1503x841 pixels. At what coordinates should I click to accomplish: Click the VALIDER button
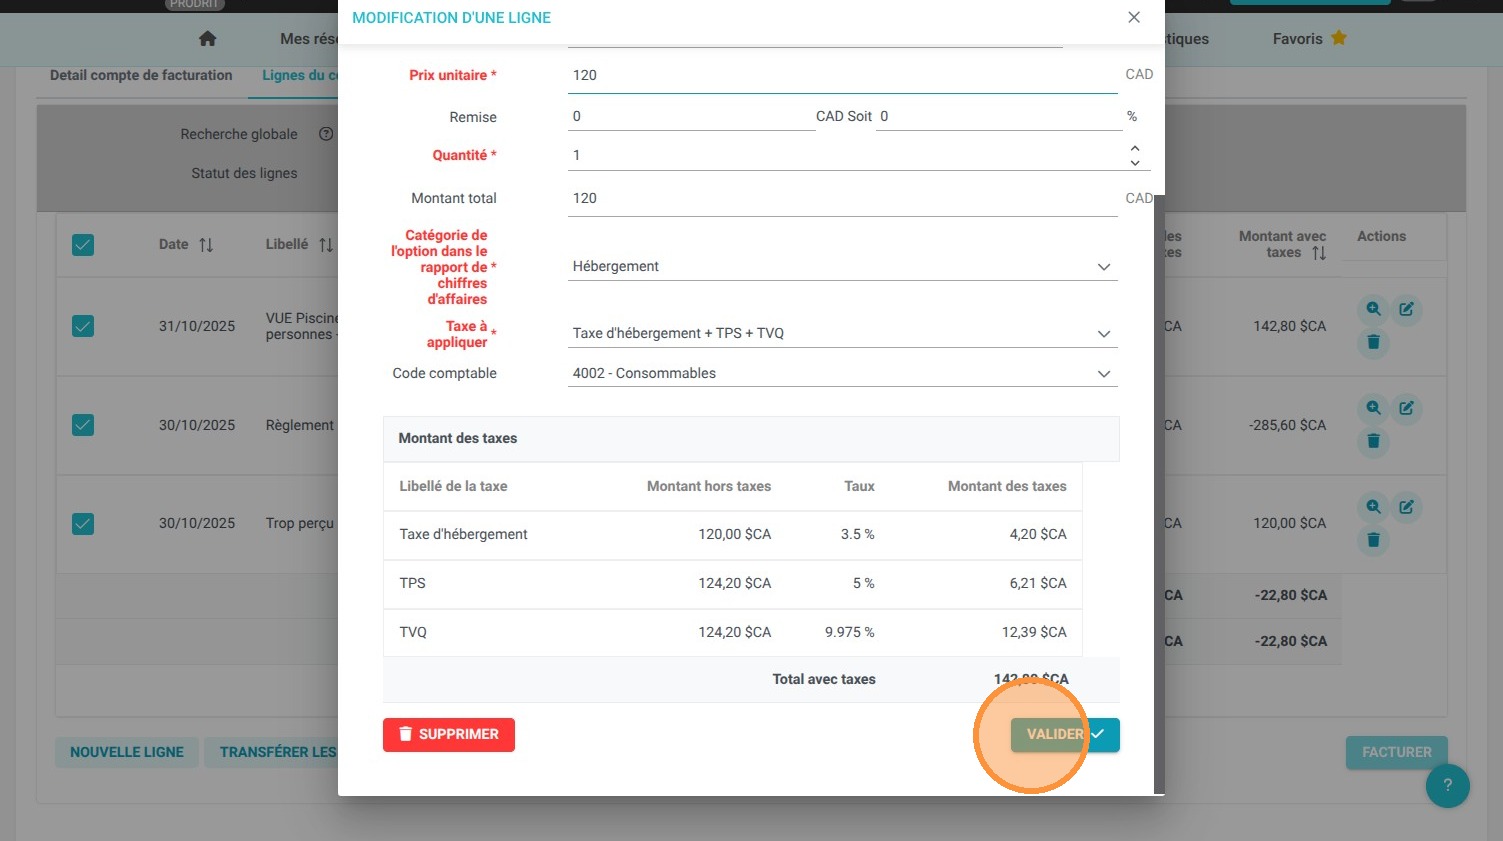1065,735
